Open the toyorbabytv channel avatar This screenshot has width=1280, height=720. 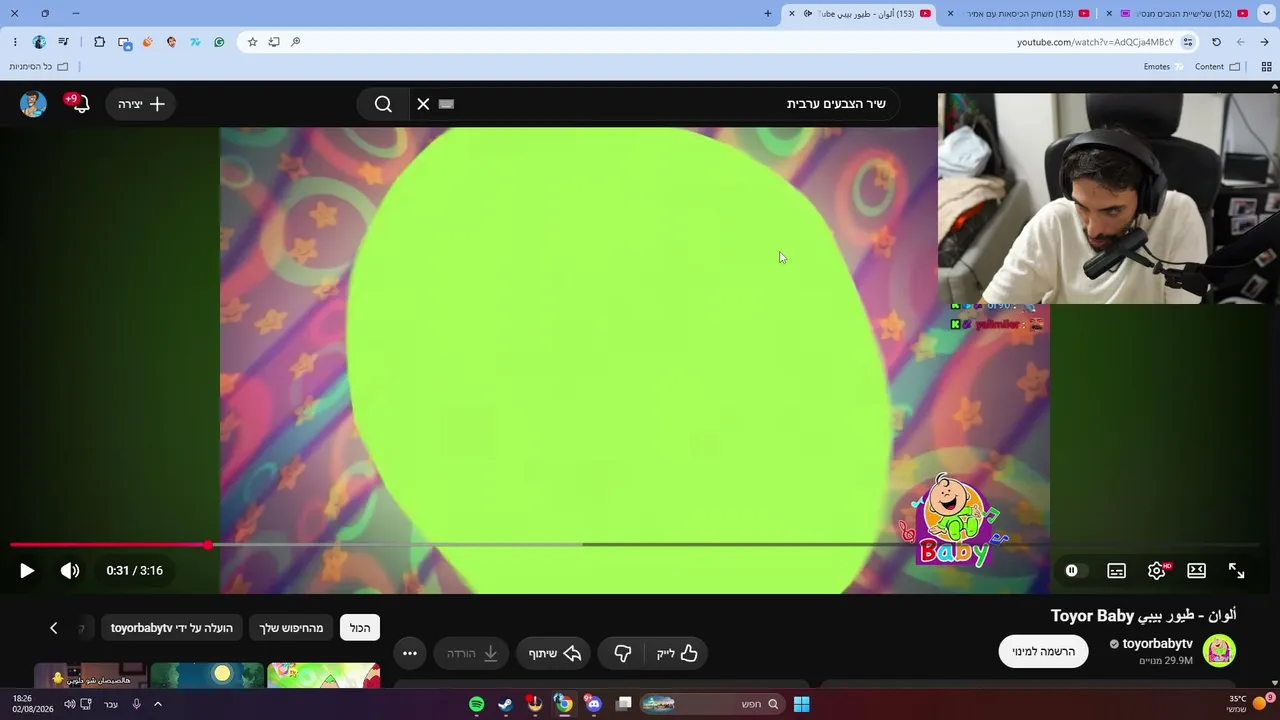(x=1219, y=651)
